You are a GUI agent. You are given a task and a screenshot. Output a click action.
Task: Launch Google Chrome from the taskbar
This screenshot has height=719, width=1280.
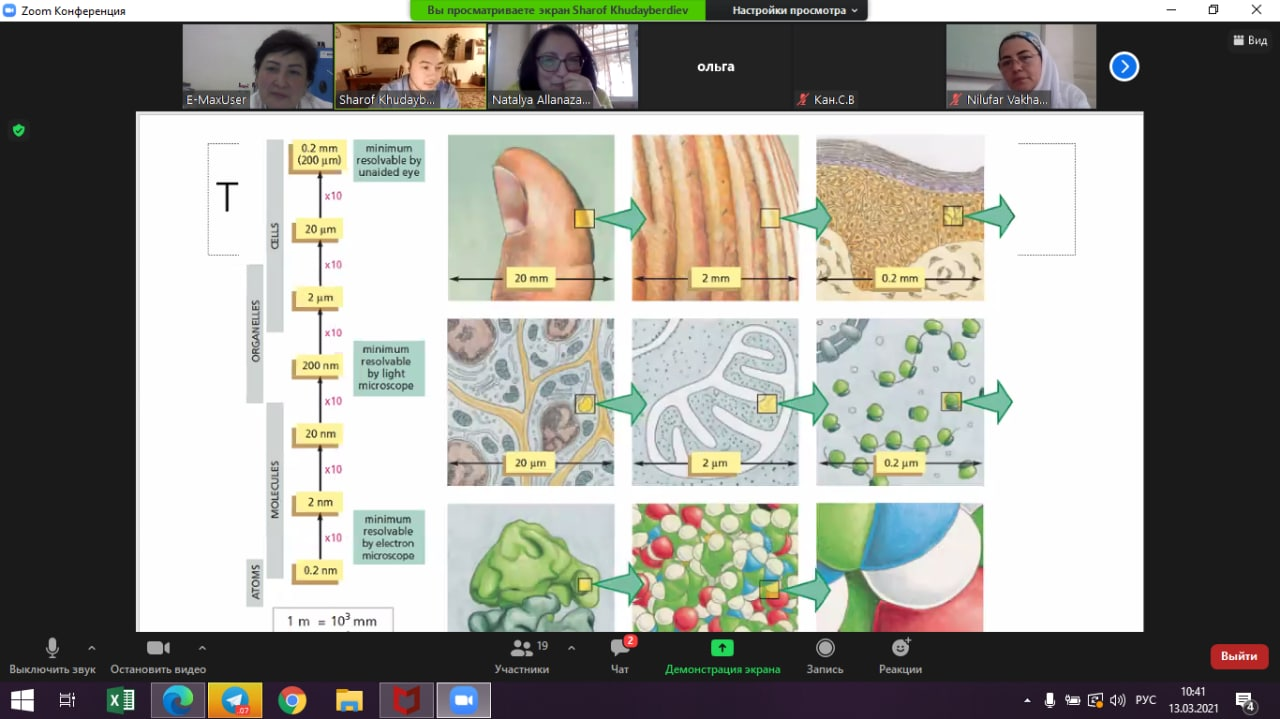click(x=292, y=701)
